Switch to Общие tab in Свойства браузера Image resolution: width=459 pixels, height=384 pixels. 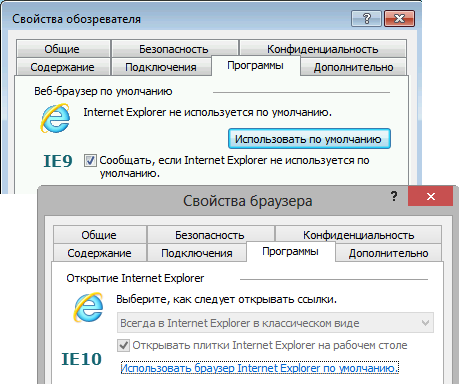coord(100,235)
